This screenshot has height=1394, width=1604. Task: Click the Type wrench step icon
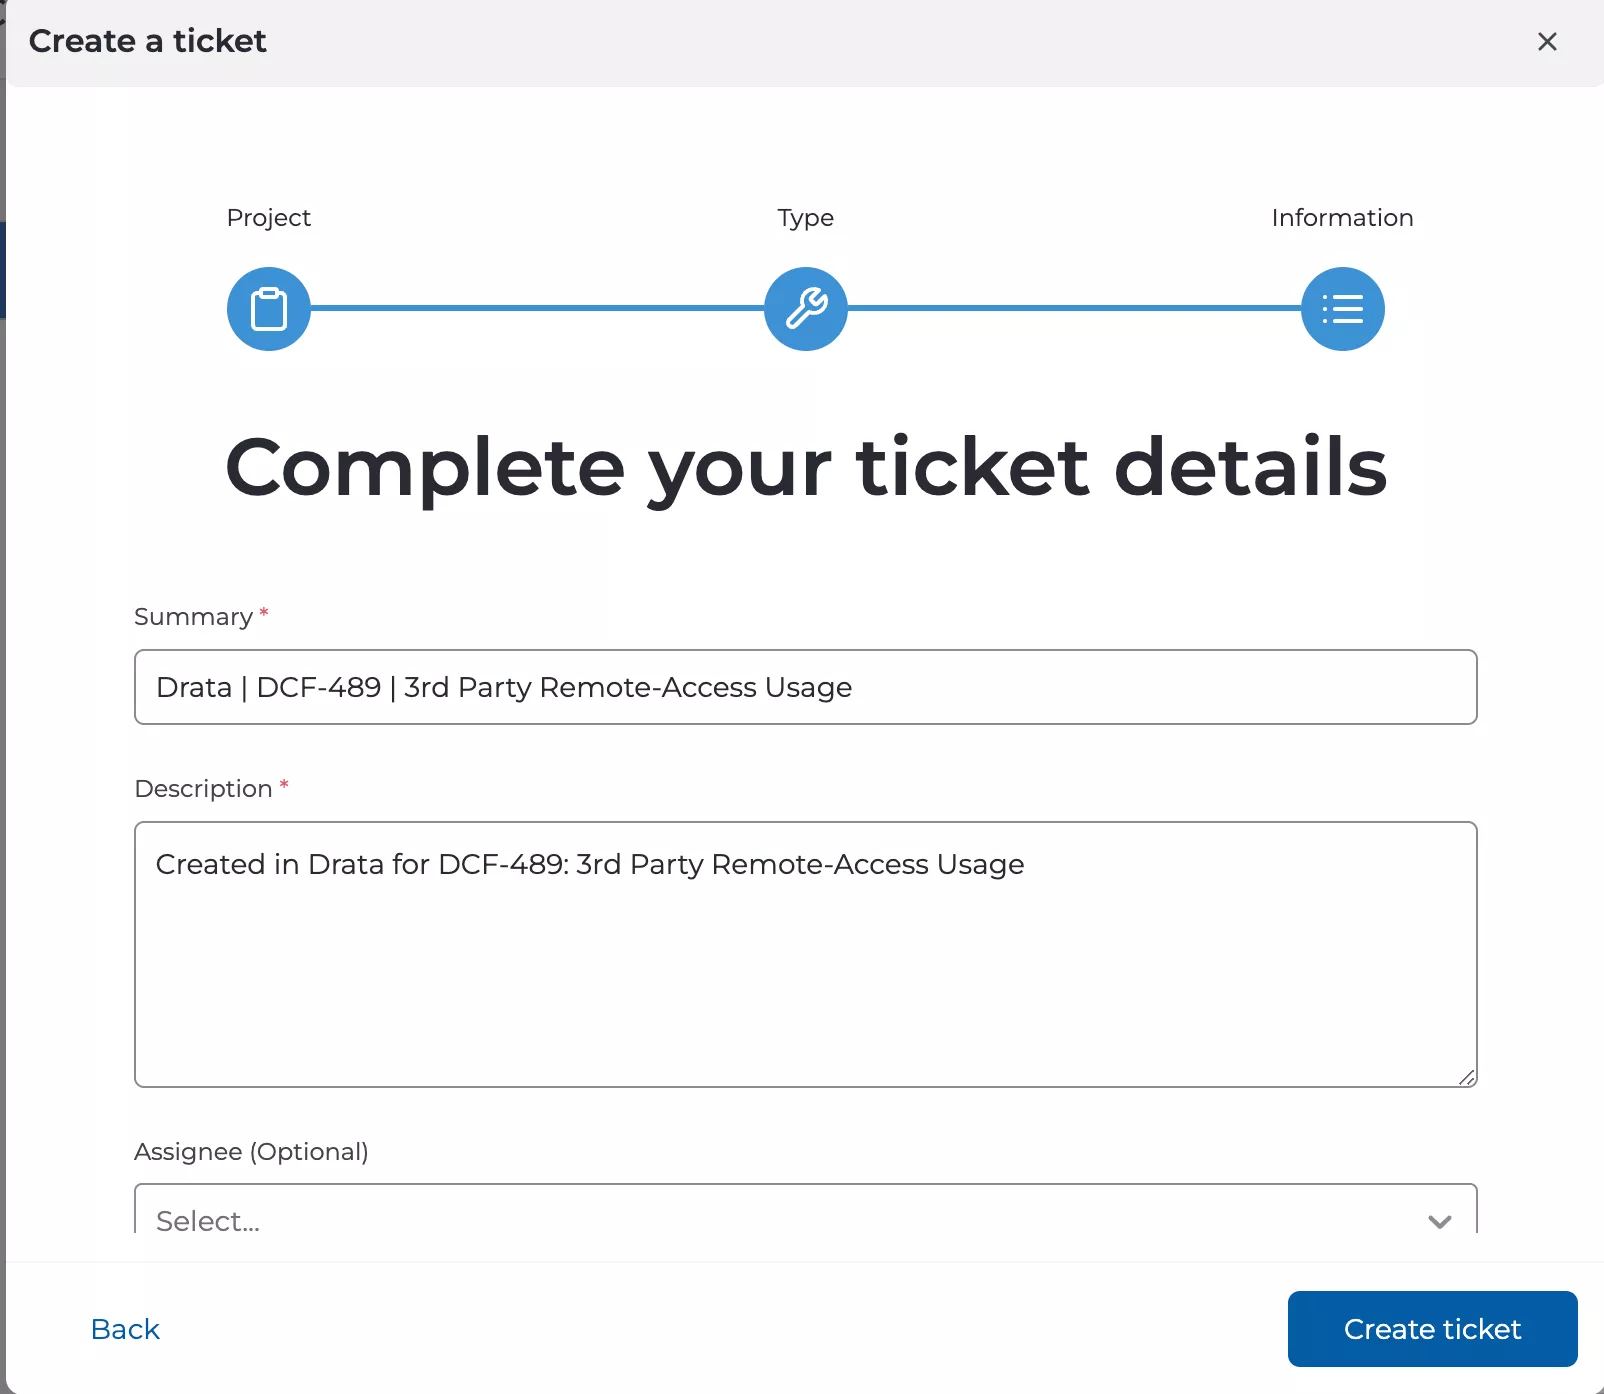click(x=806, y=309)
